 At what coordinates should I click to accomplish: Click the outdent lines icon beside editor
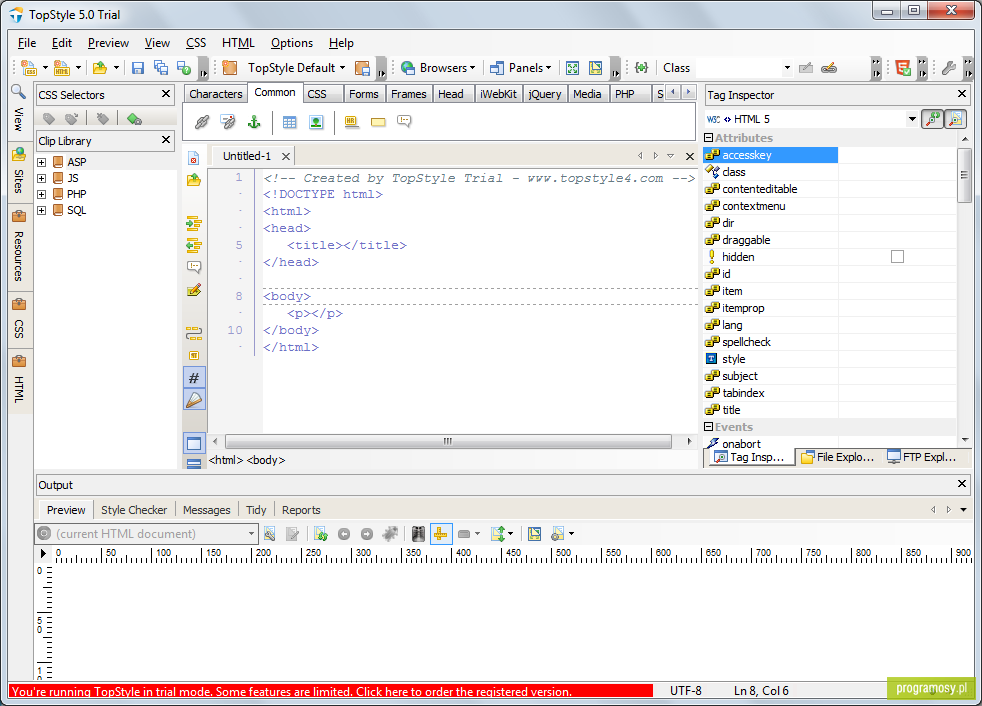tap(194, 245)
